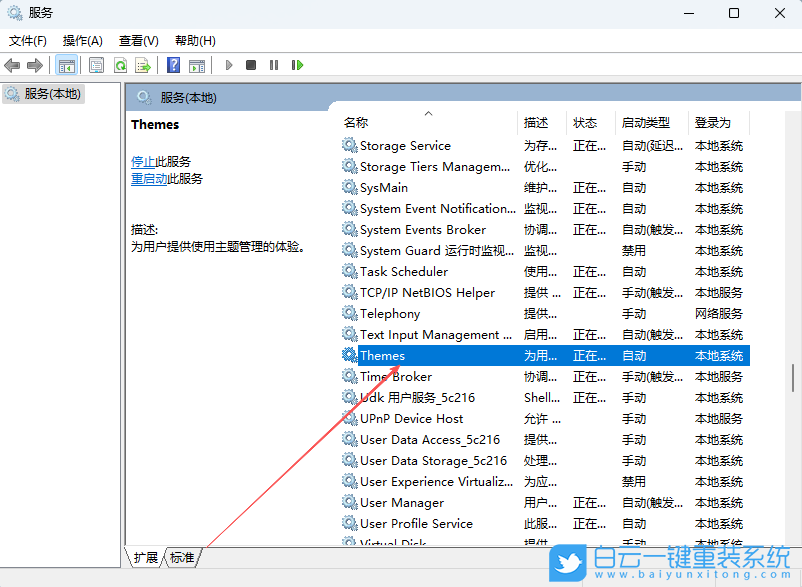Toggle the show/hide action pane button

(x=196, y=65)
